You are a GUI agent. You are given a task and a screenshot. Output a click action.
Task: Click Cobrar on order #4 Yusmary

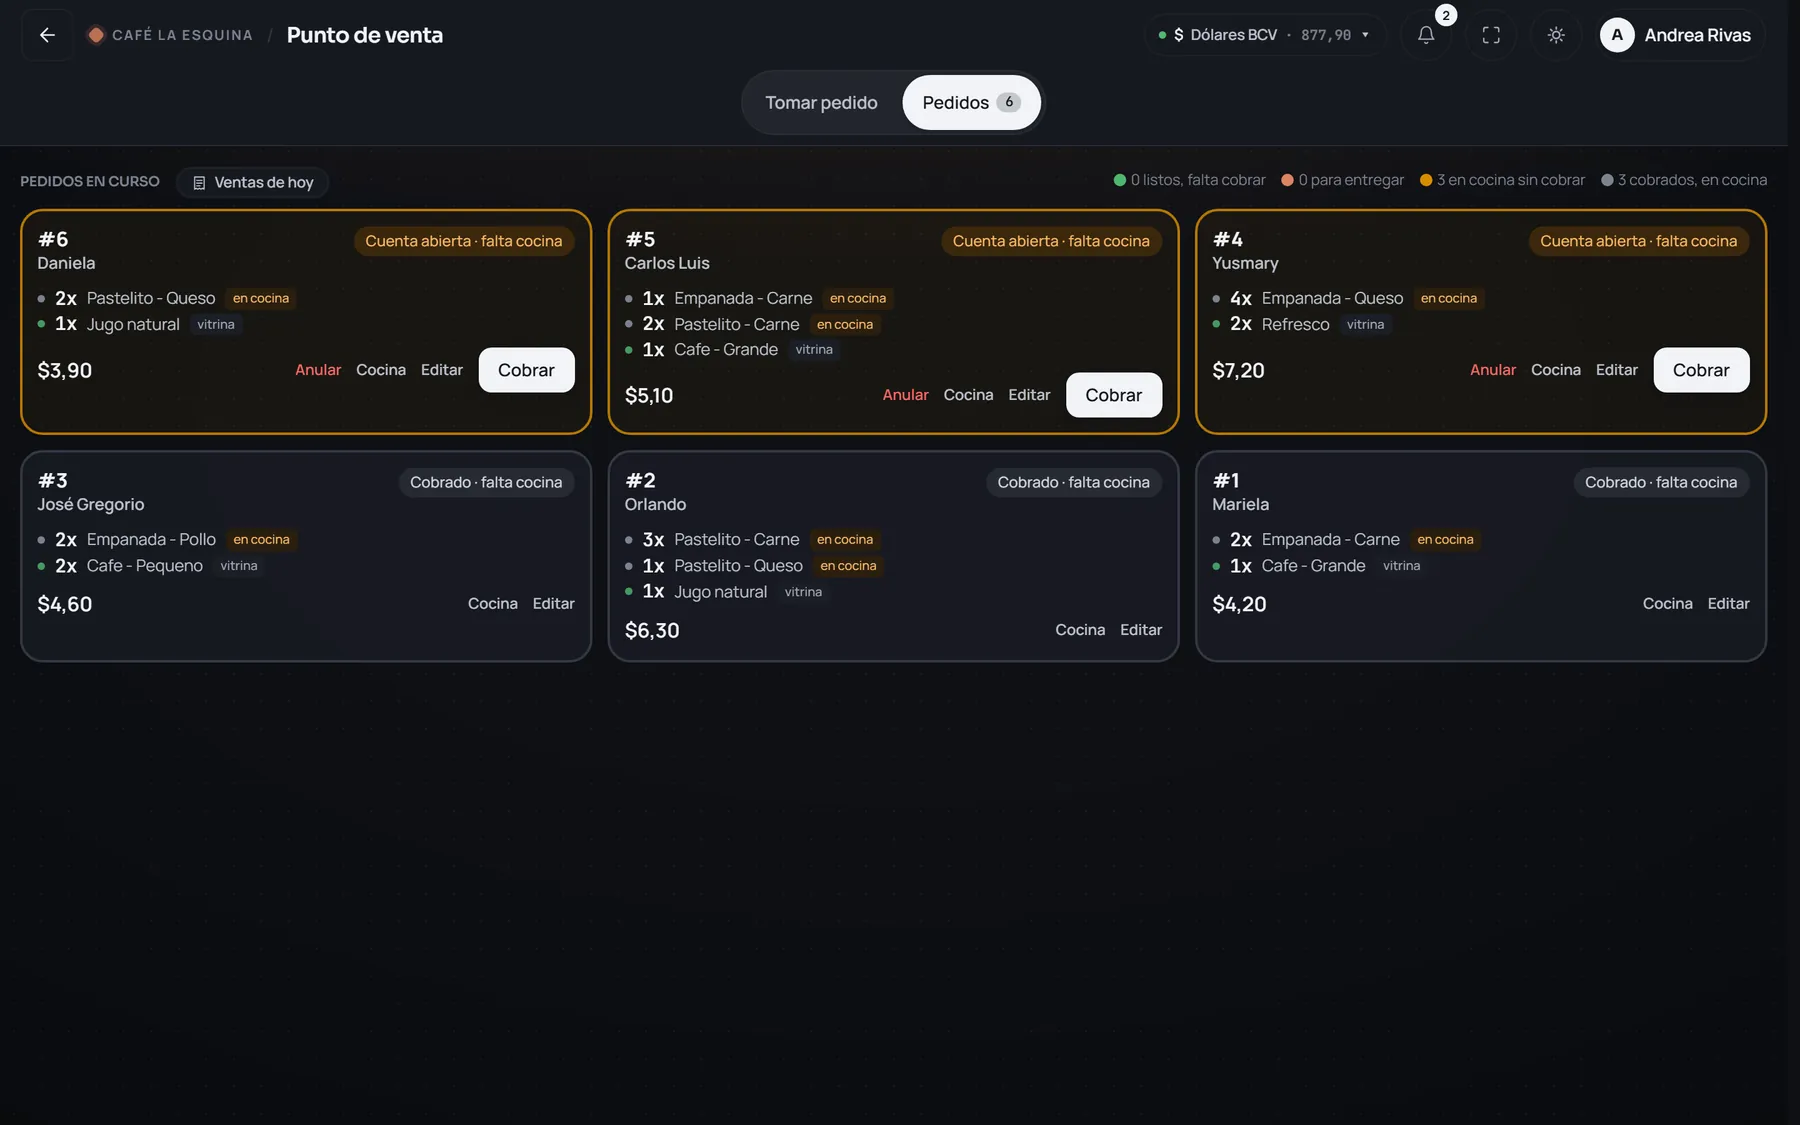1700,370
